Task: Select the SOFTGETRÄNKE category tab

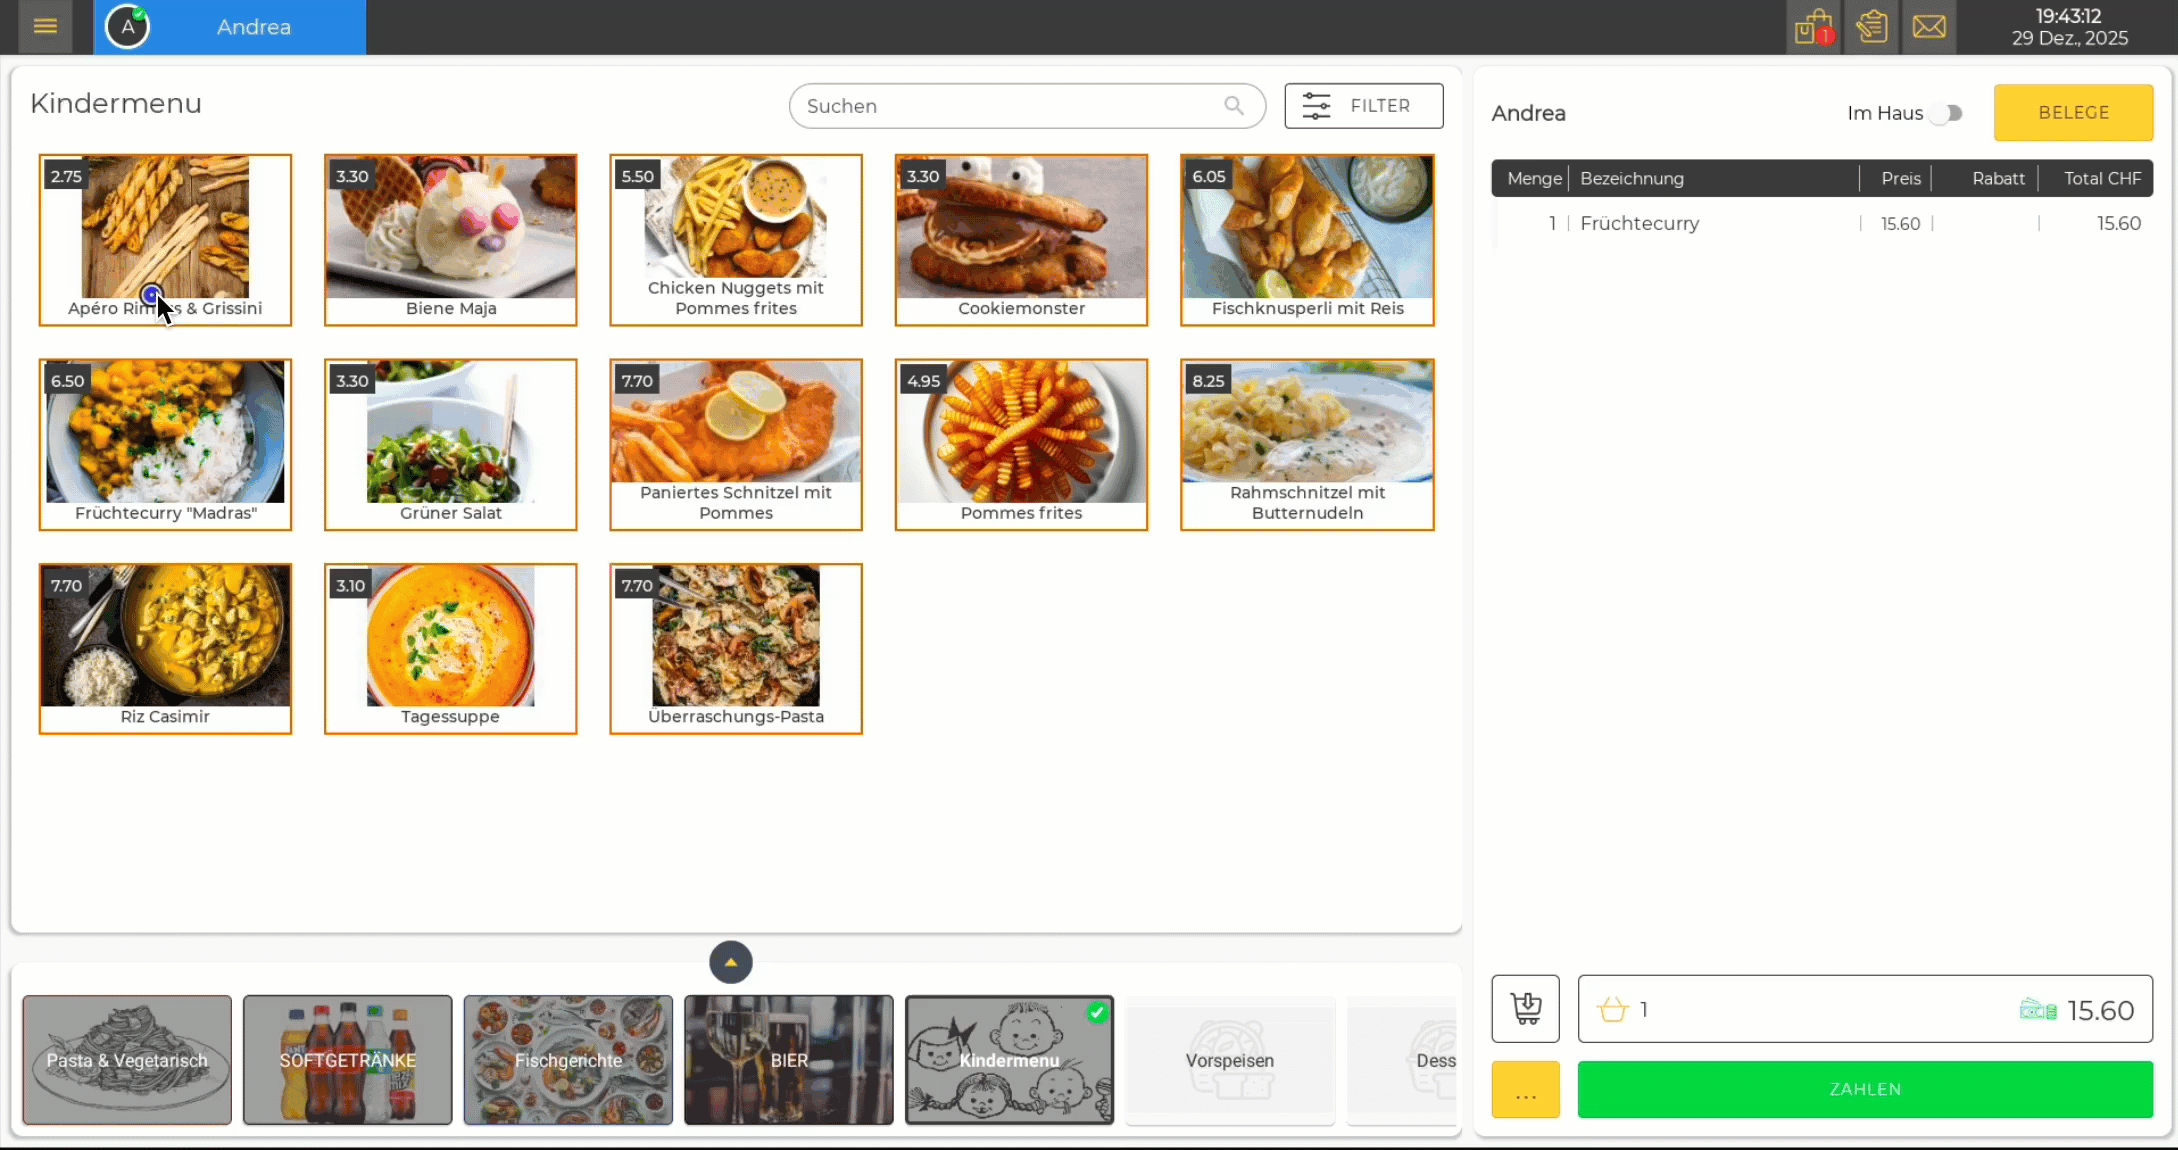Action: click(x=347, y=1060)
